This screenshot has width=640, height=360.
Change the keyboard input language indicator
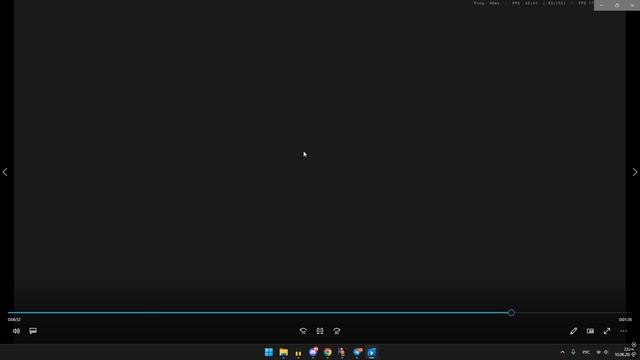point(586,352)
